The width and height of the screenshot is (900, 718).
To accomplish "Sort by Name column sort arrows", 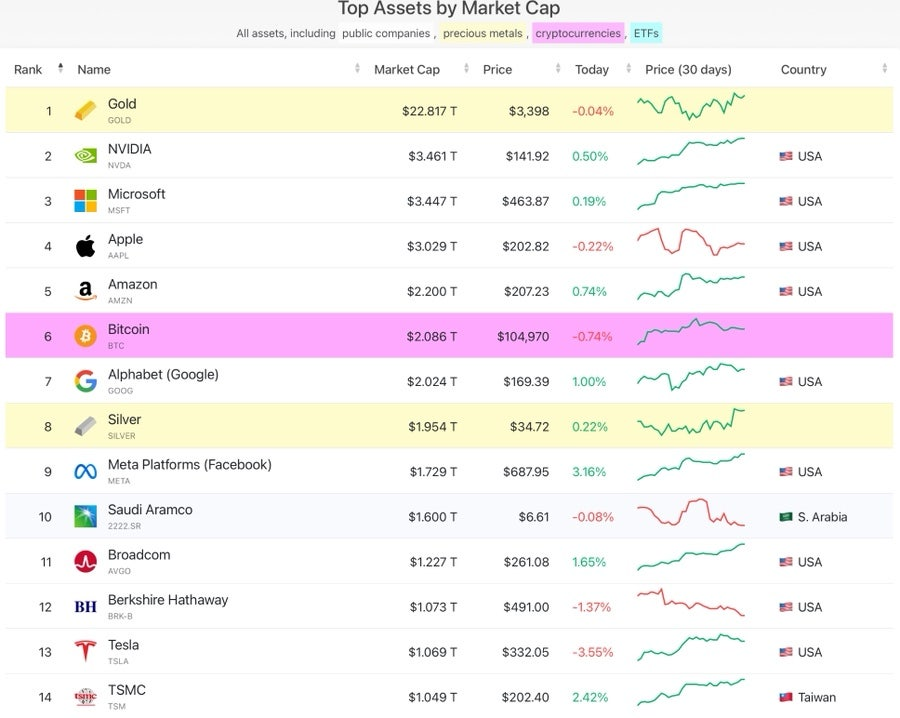I will click(357, 69).
